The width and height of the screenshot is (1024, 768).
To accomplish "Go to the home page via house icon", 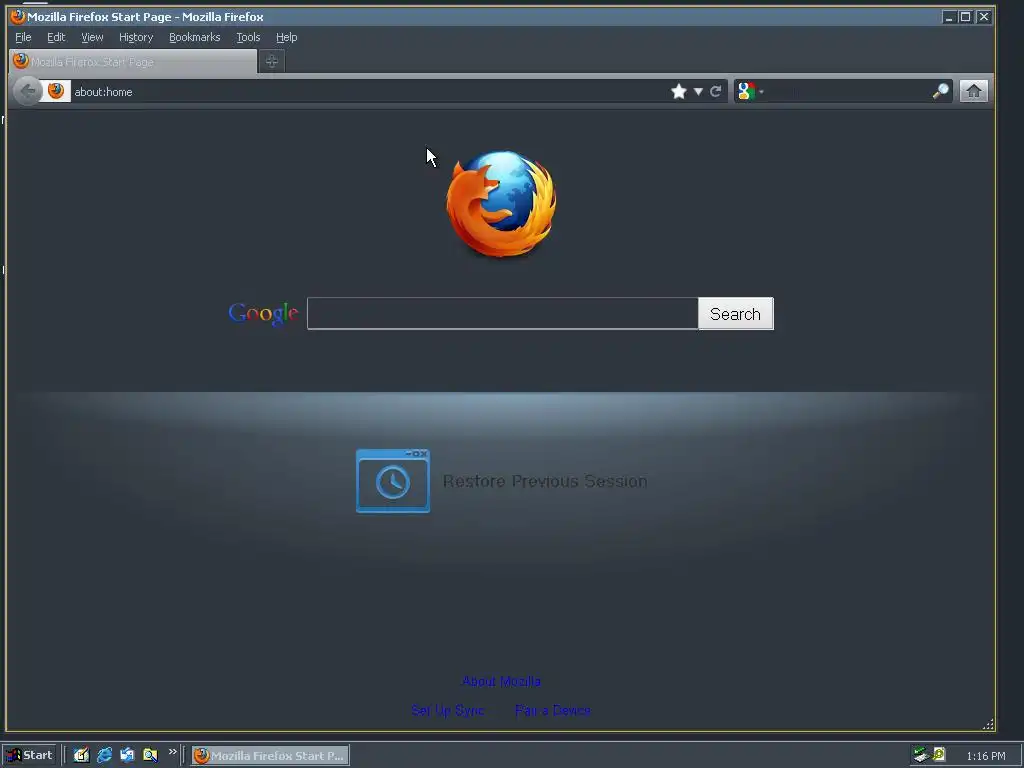I will coord(974,91).
